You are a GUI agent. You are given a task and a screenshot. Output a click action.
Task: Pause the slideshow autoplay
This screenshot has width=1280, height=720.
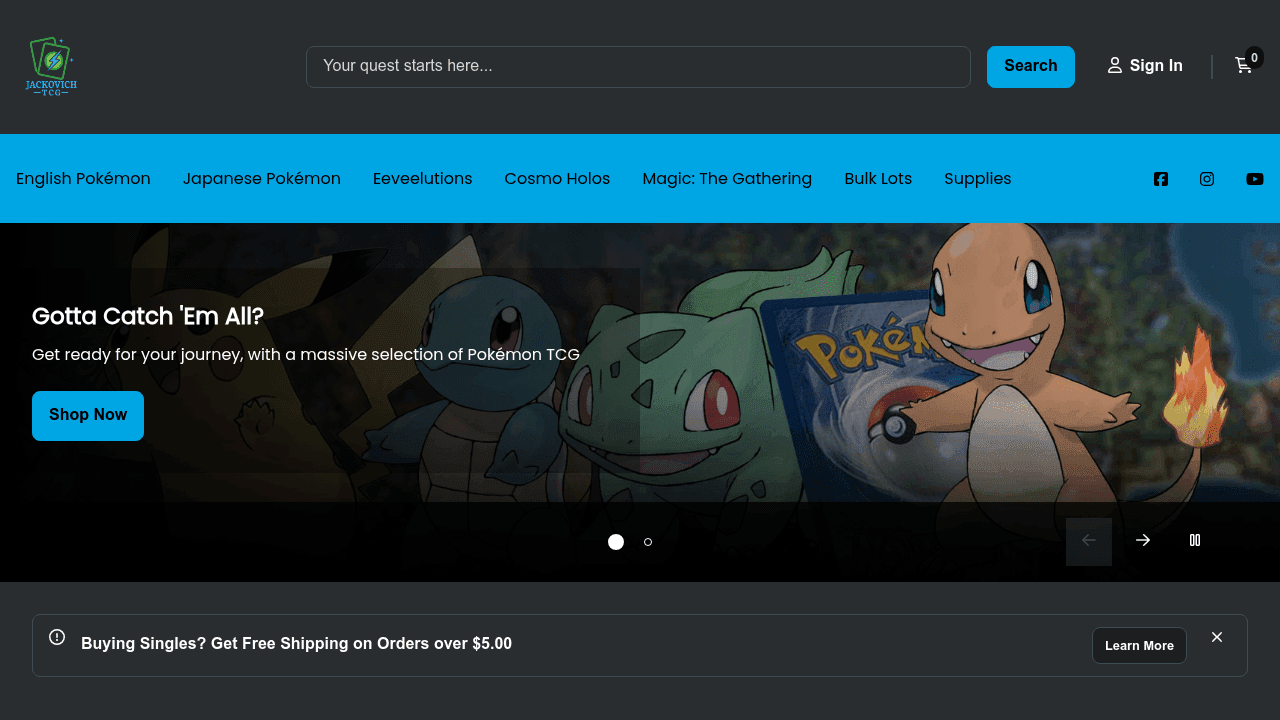(x=1195, y=541)
